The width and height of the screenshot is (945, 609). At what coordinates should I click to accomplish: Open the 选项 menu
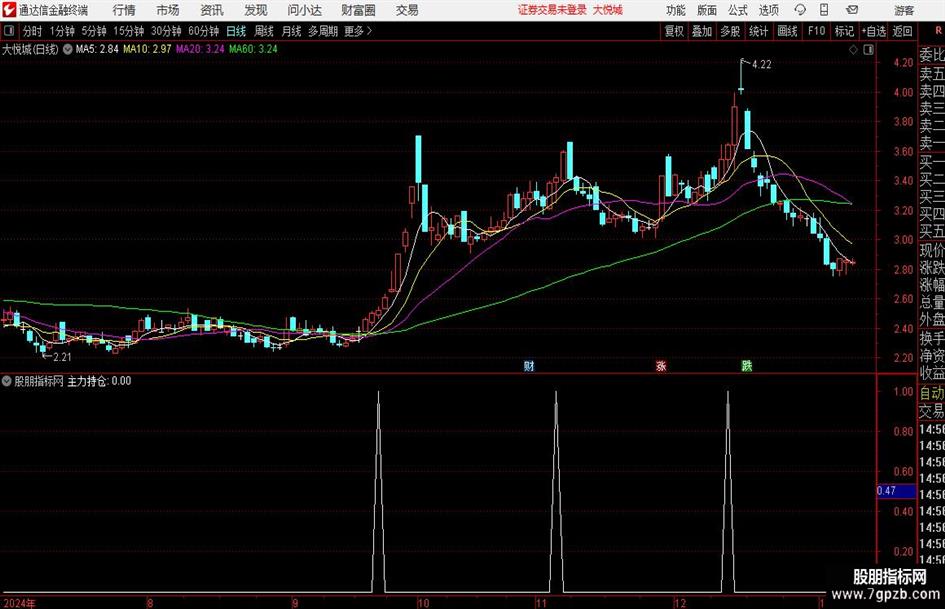click(769, 10)
